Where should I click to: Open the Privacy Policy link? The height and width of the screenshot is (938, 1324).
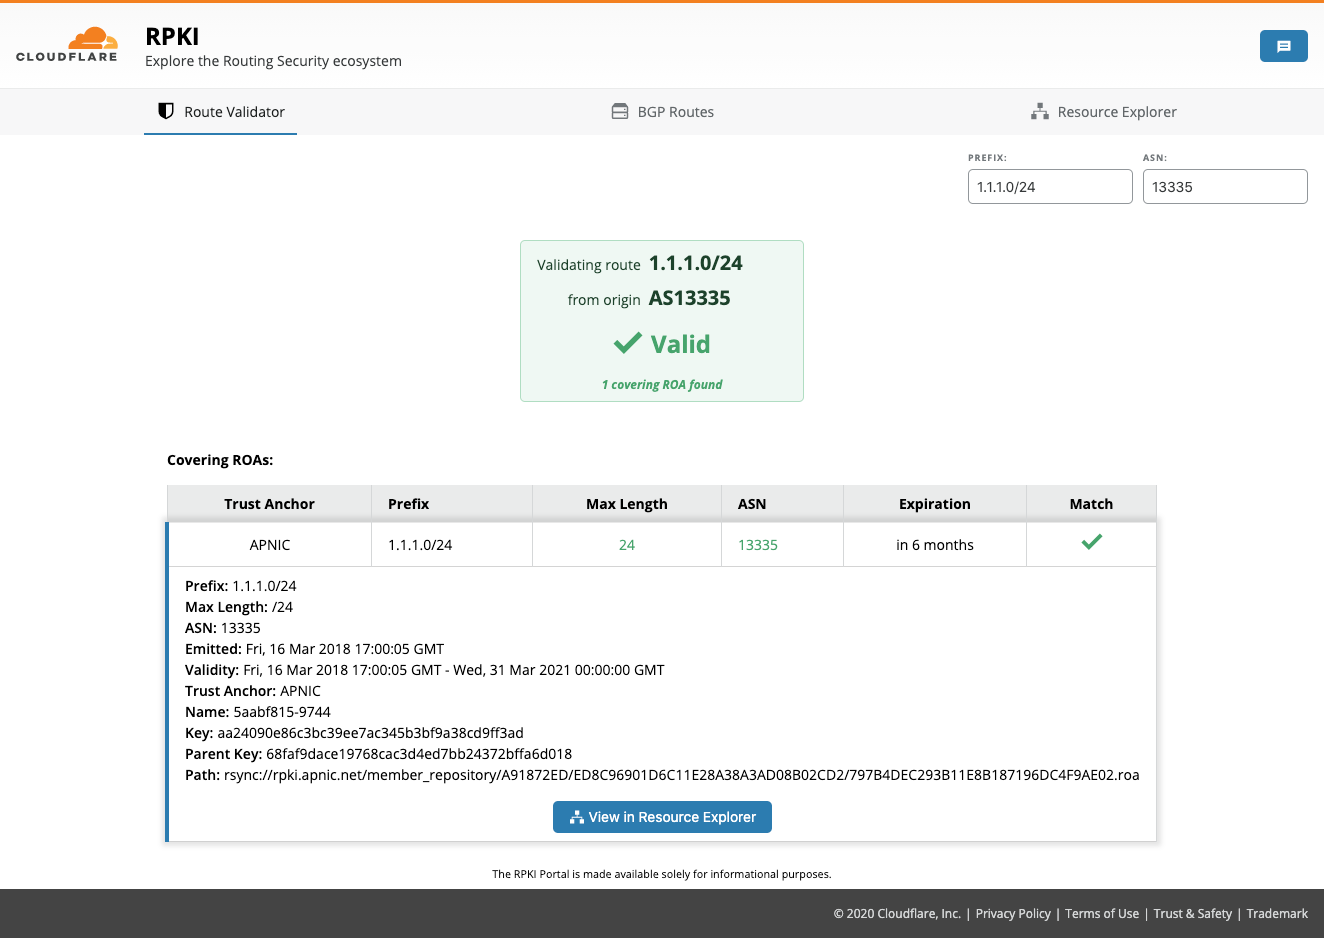coord(1013,914)
